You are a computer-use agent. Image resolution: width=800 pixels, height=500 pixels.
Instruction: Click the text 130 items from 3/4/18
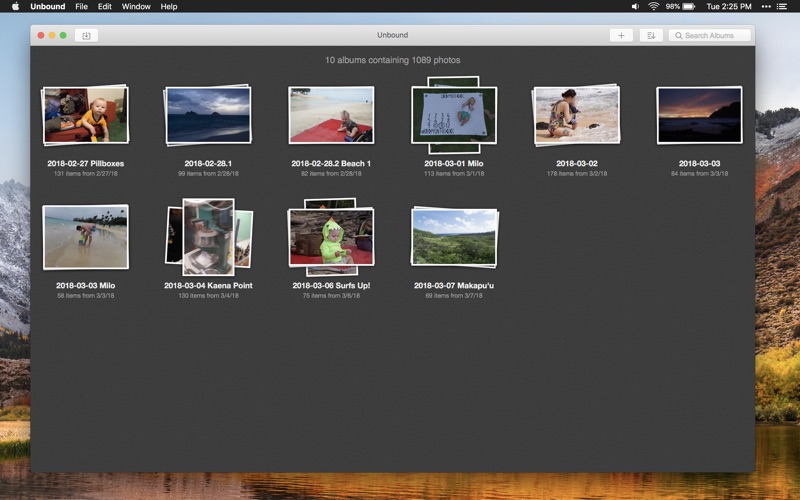(x=208, y=295)
